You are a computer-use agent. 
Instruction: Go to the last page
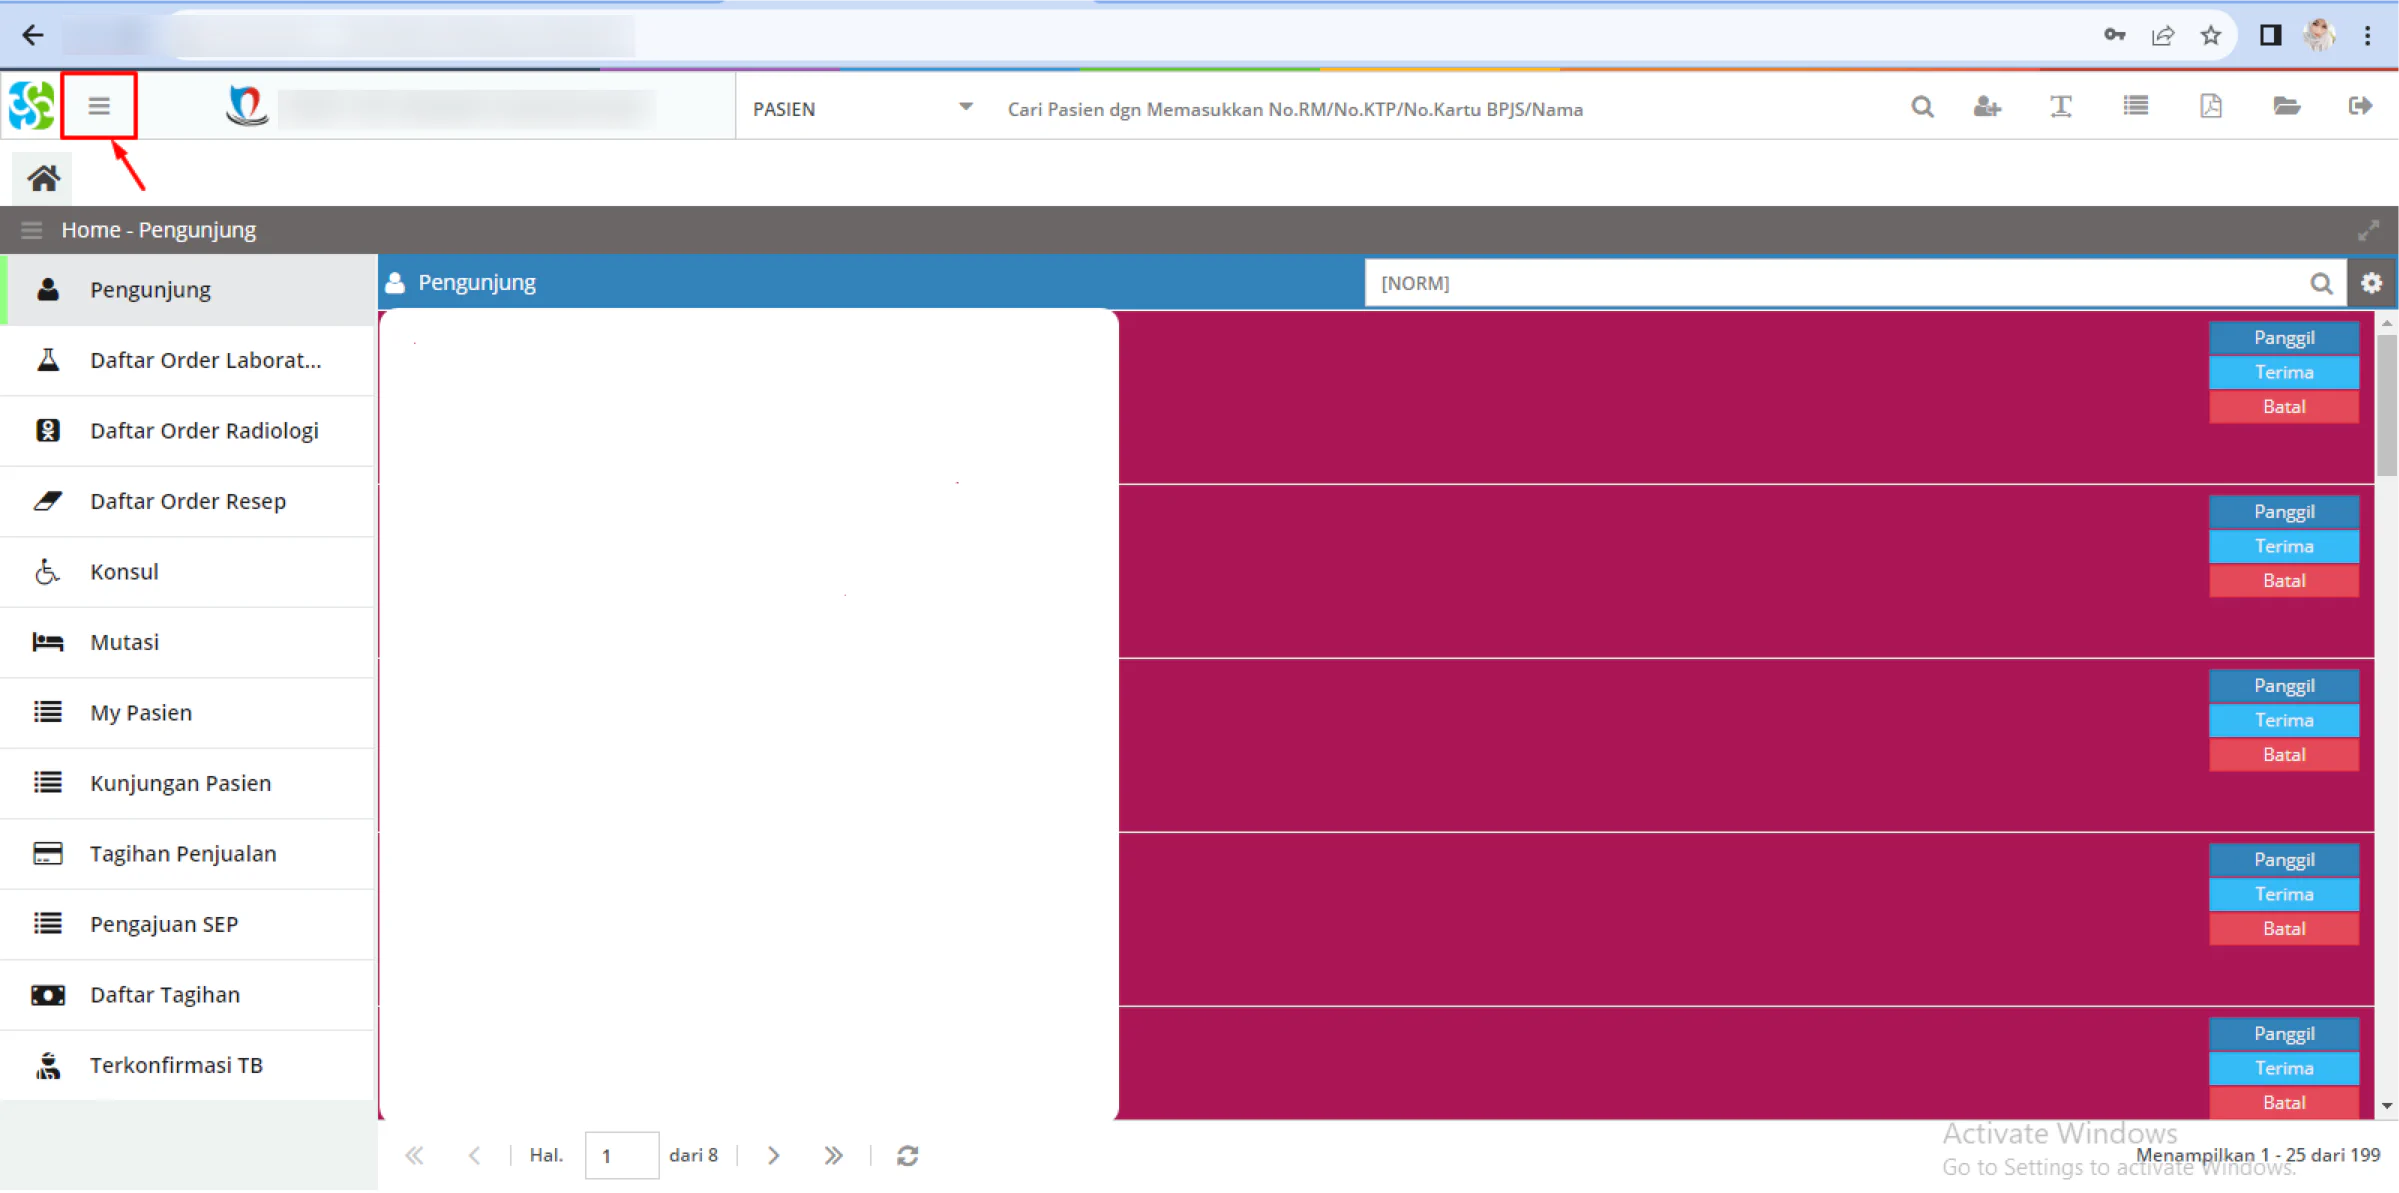point(833,1155)
